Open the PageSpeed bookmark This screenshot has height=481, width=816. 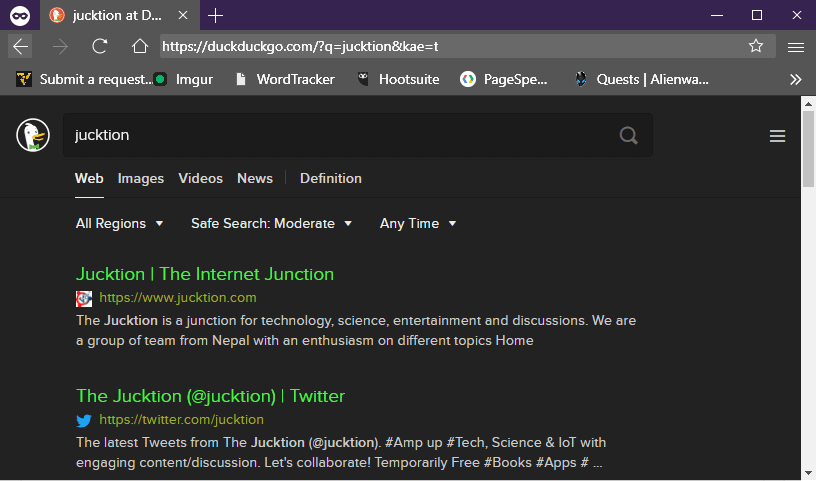[504, 79]
